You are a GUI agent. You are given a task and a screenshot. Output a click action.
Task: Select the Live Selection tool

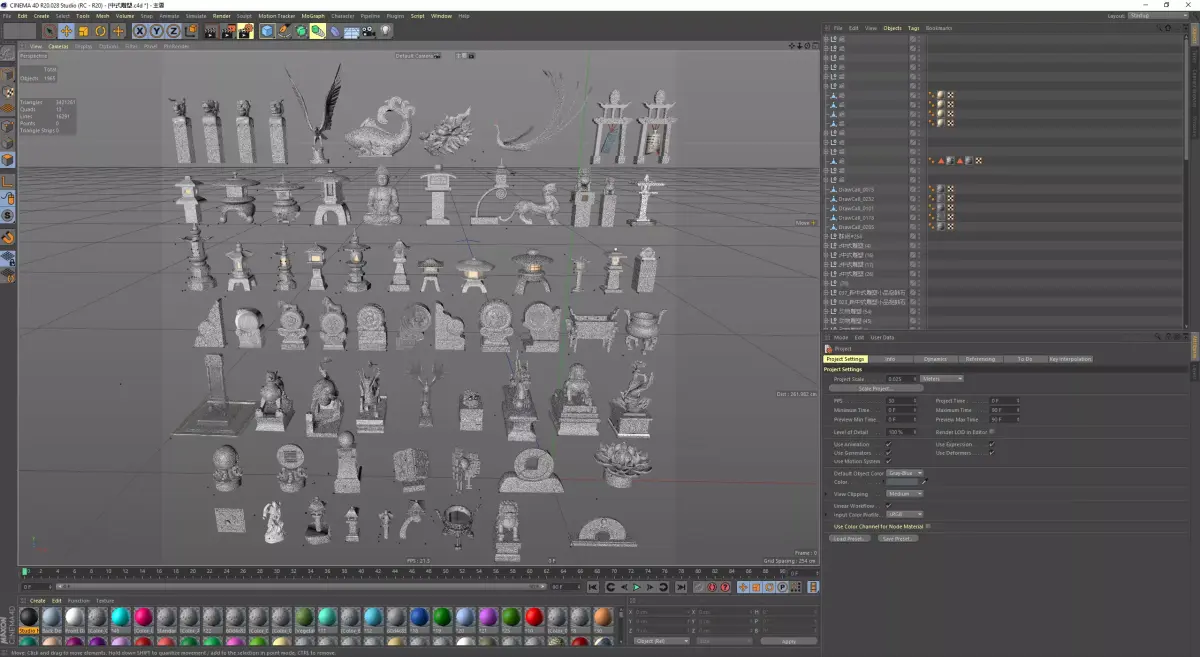[49, 31]
